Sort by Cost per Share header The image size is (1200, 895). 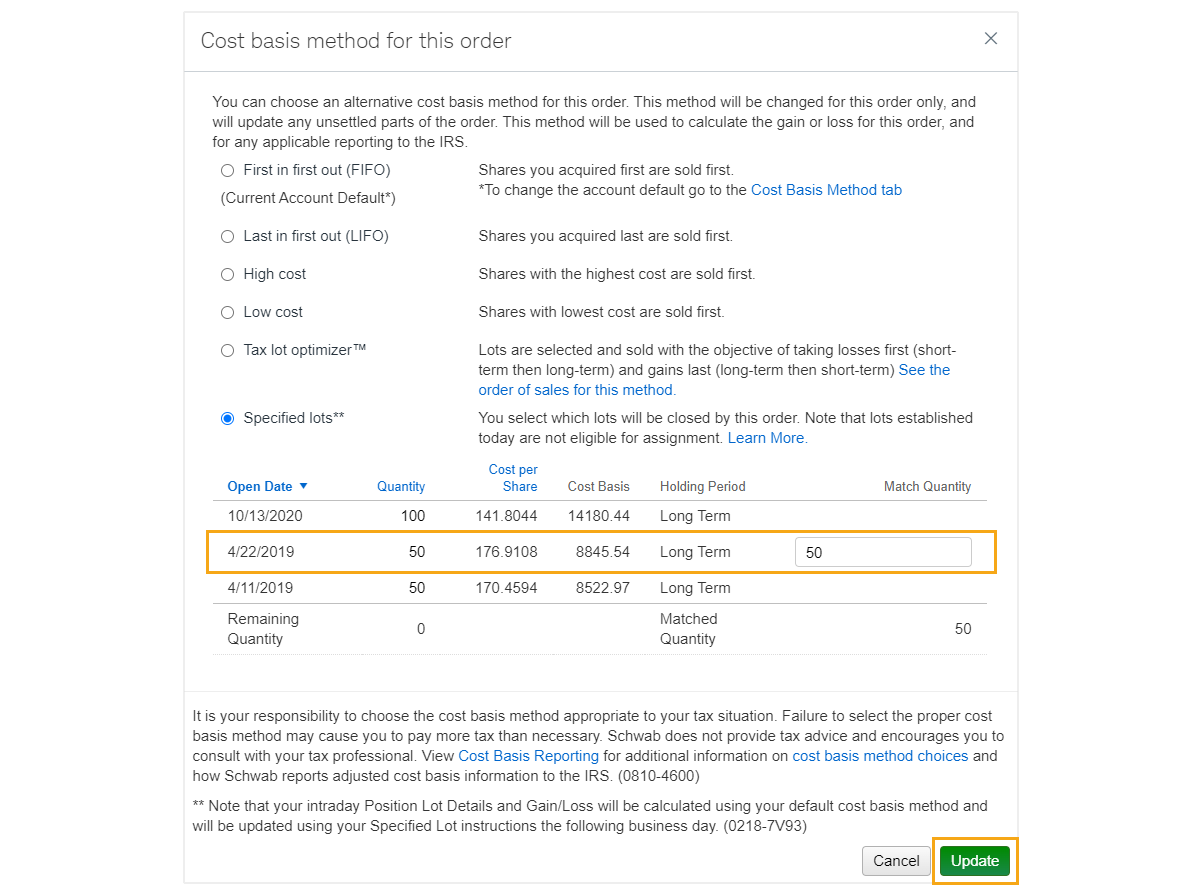[x=513, y=478]
